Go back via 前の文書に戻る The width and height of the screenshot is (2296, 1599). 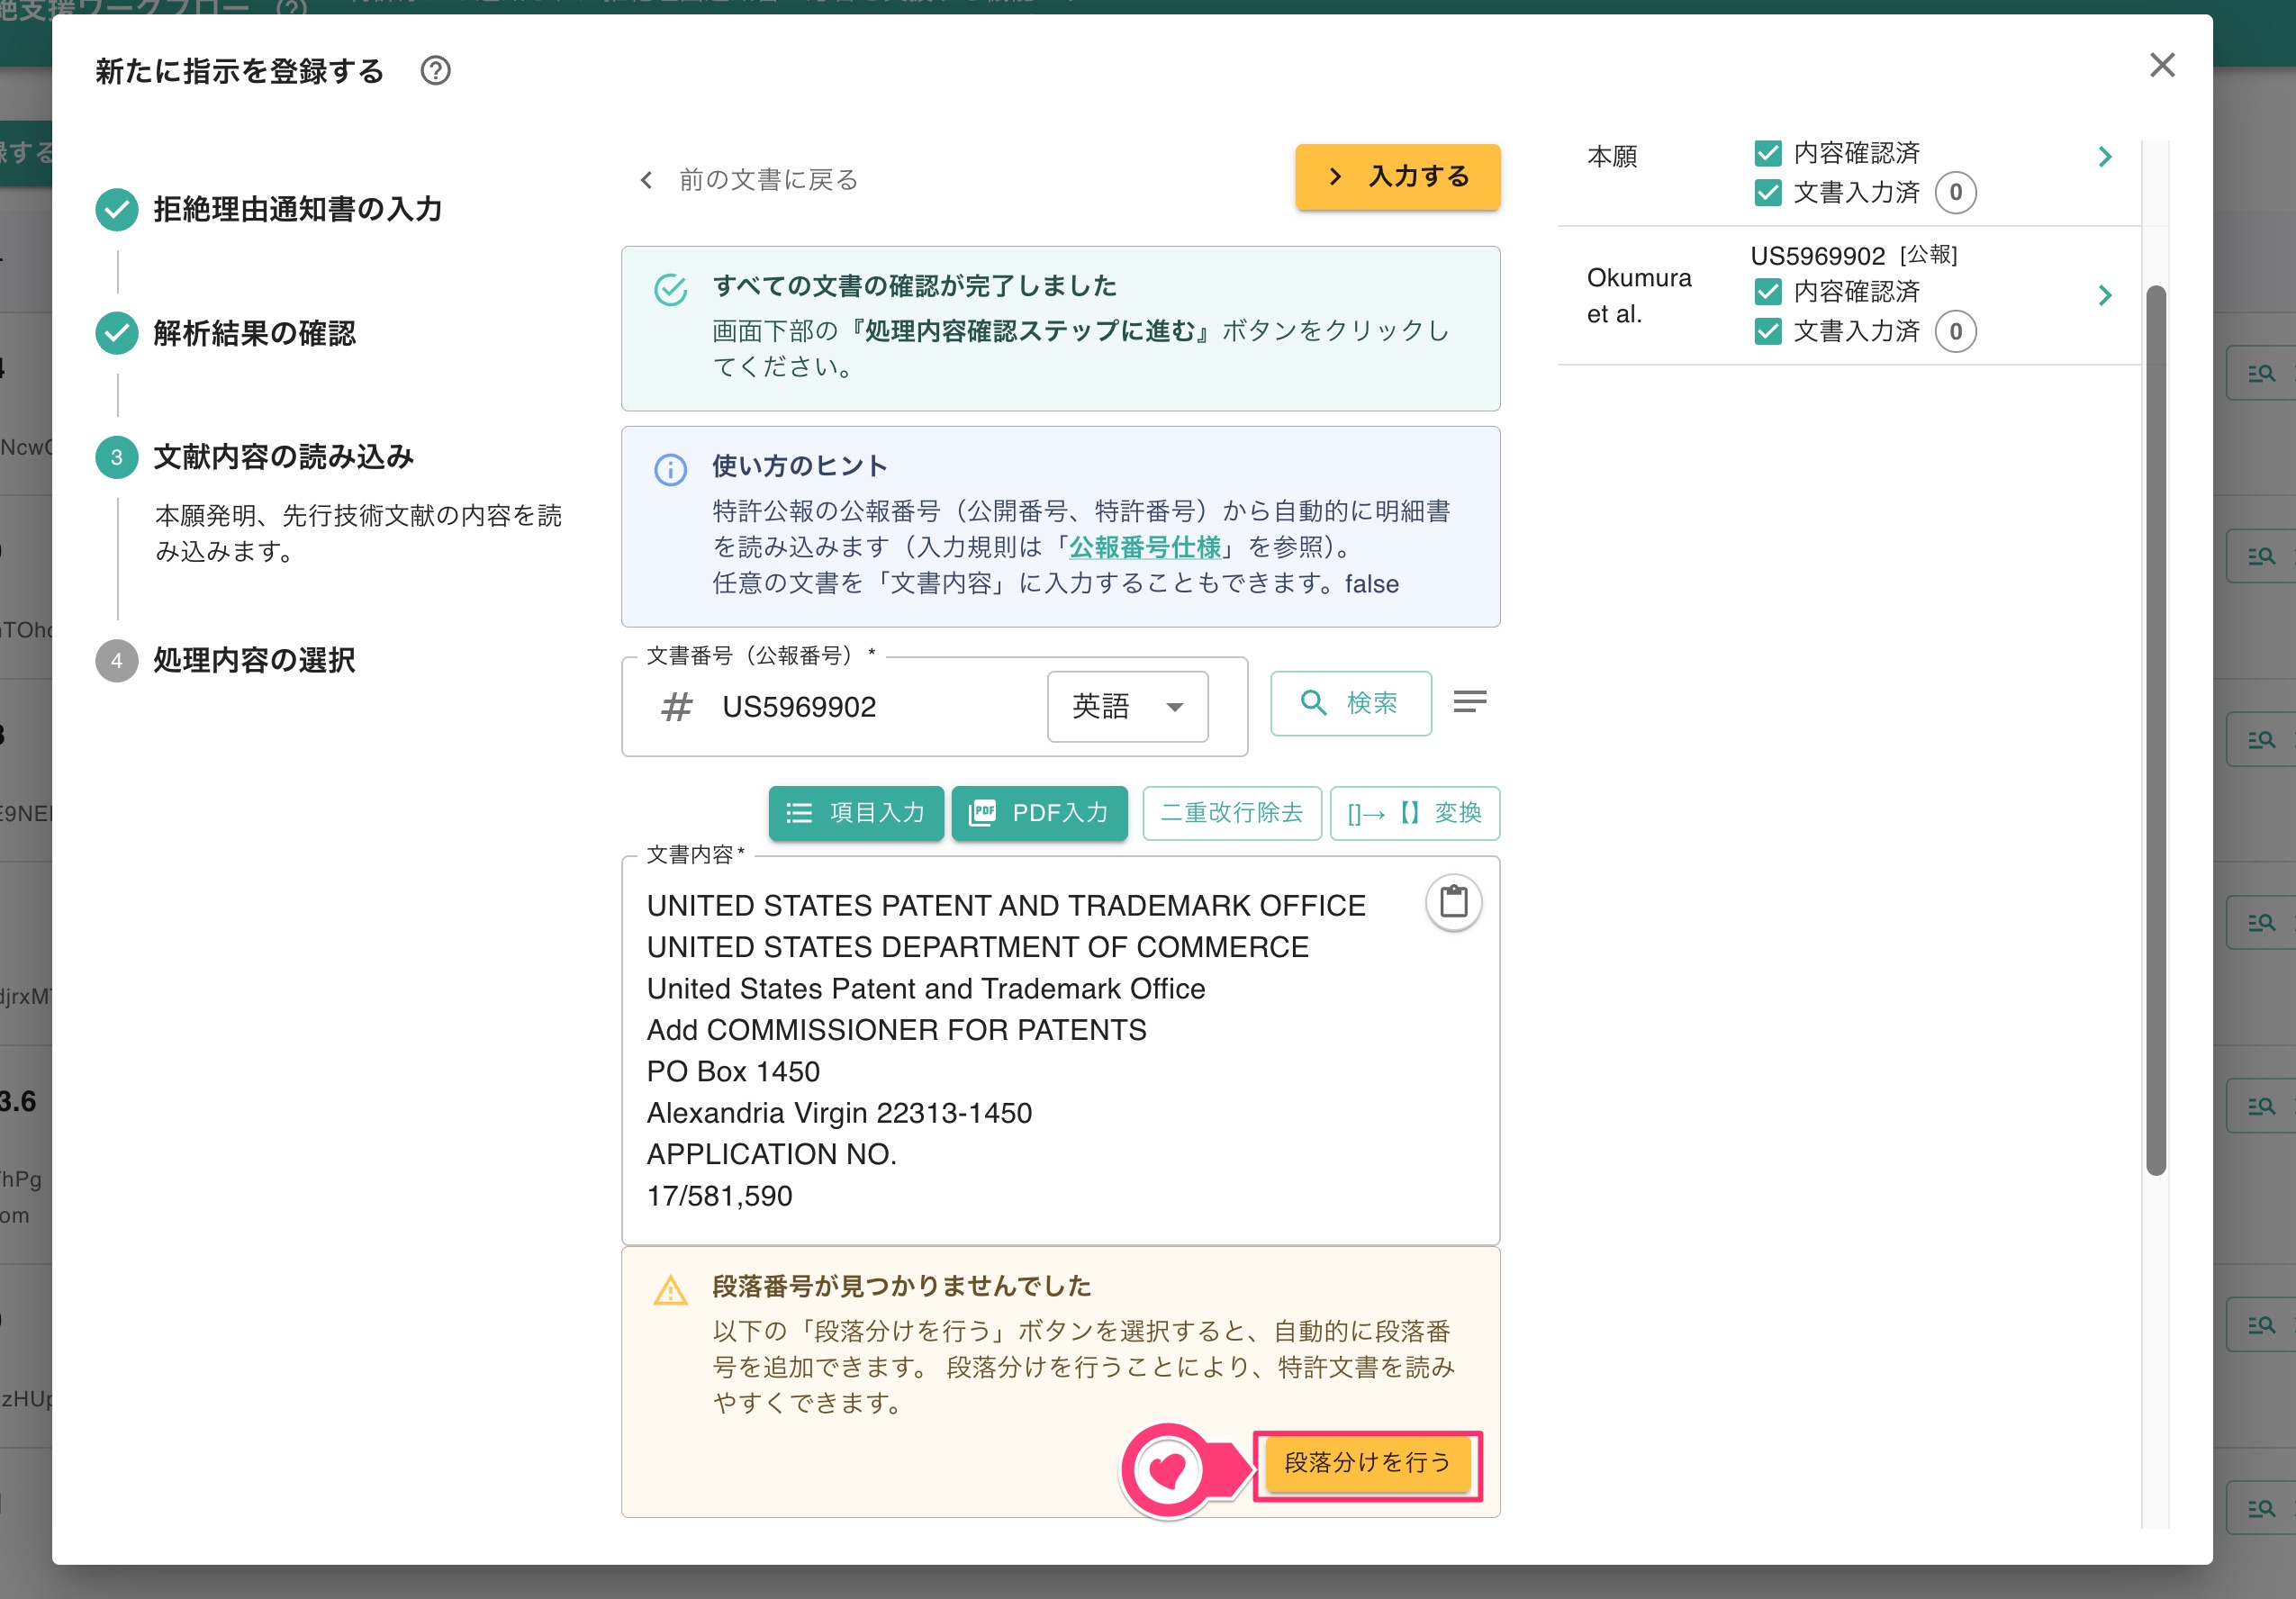749,180
